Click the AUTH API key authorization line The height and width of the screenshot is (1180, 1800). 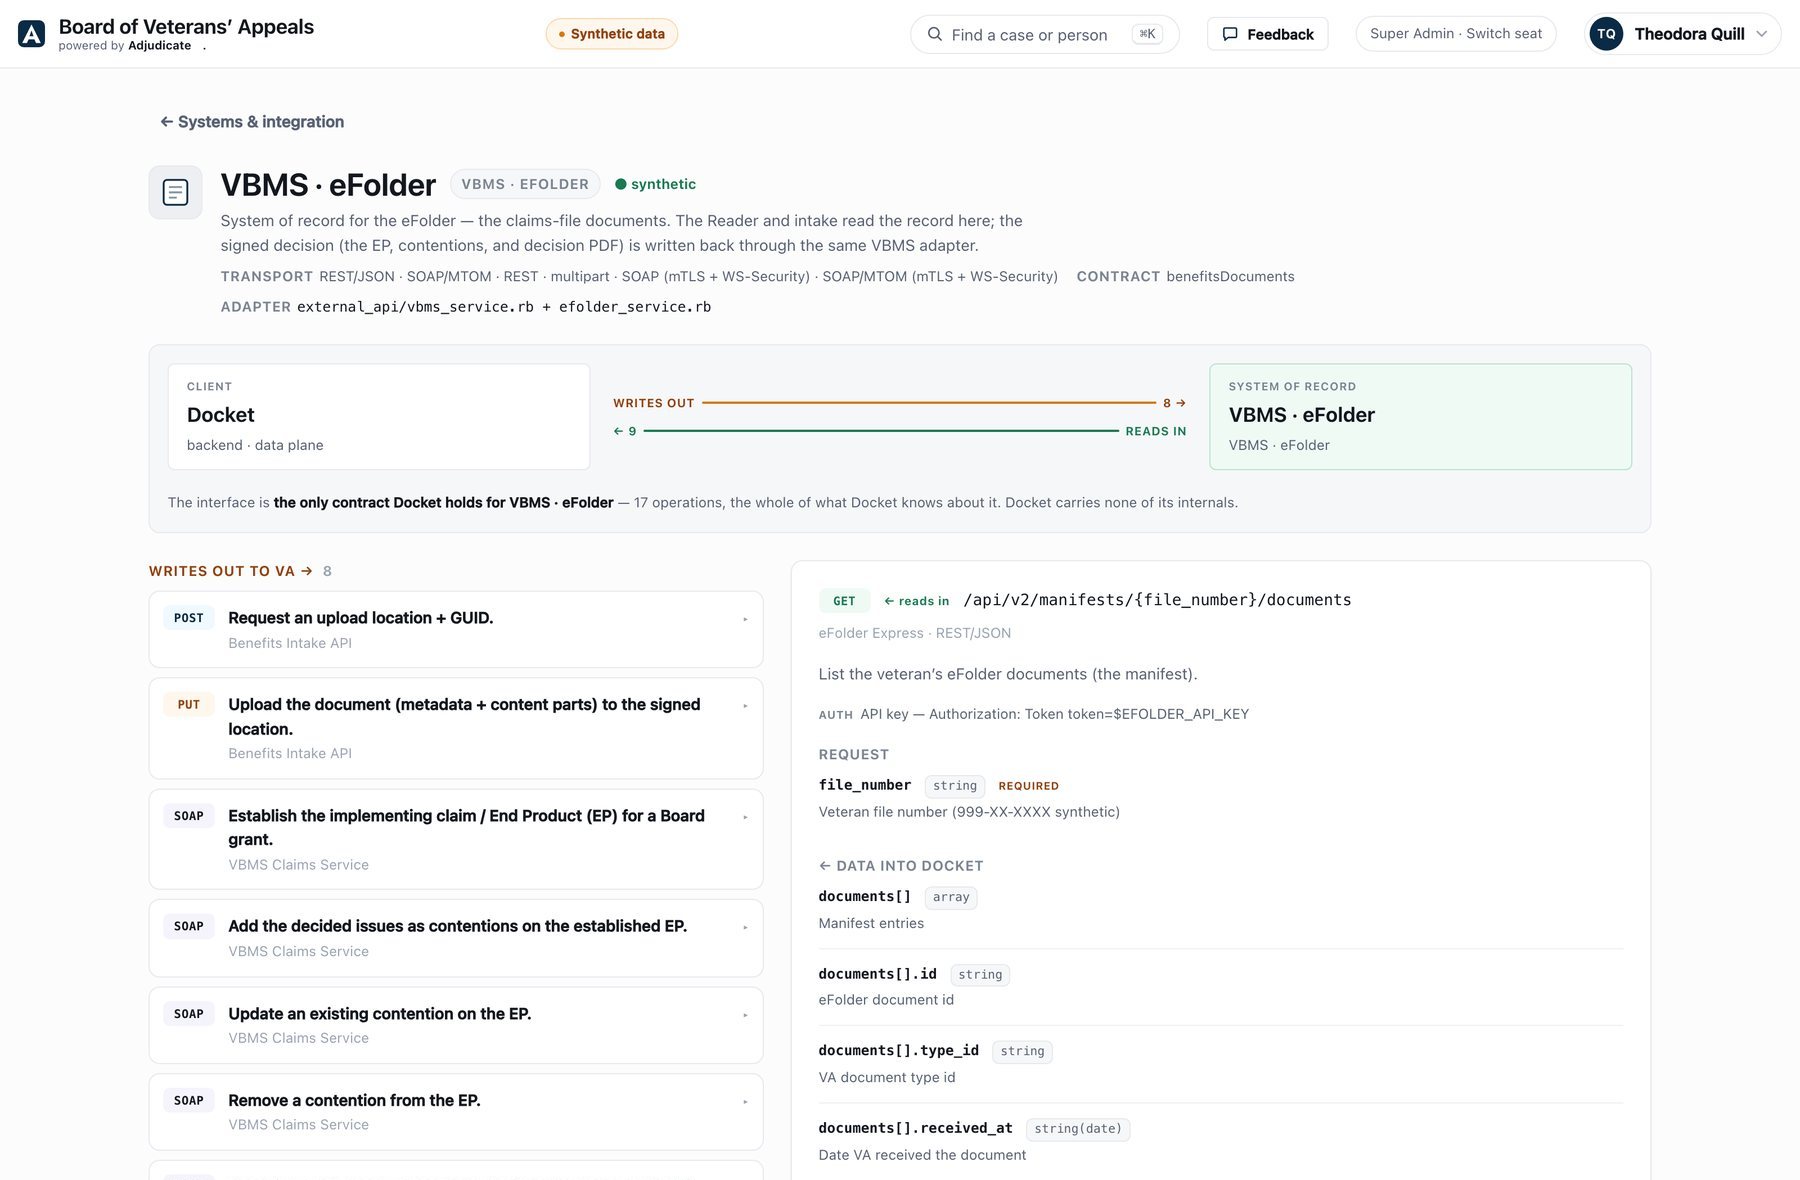(1033, 714)
